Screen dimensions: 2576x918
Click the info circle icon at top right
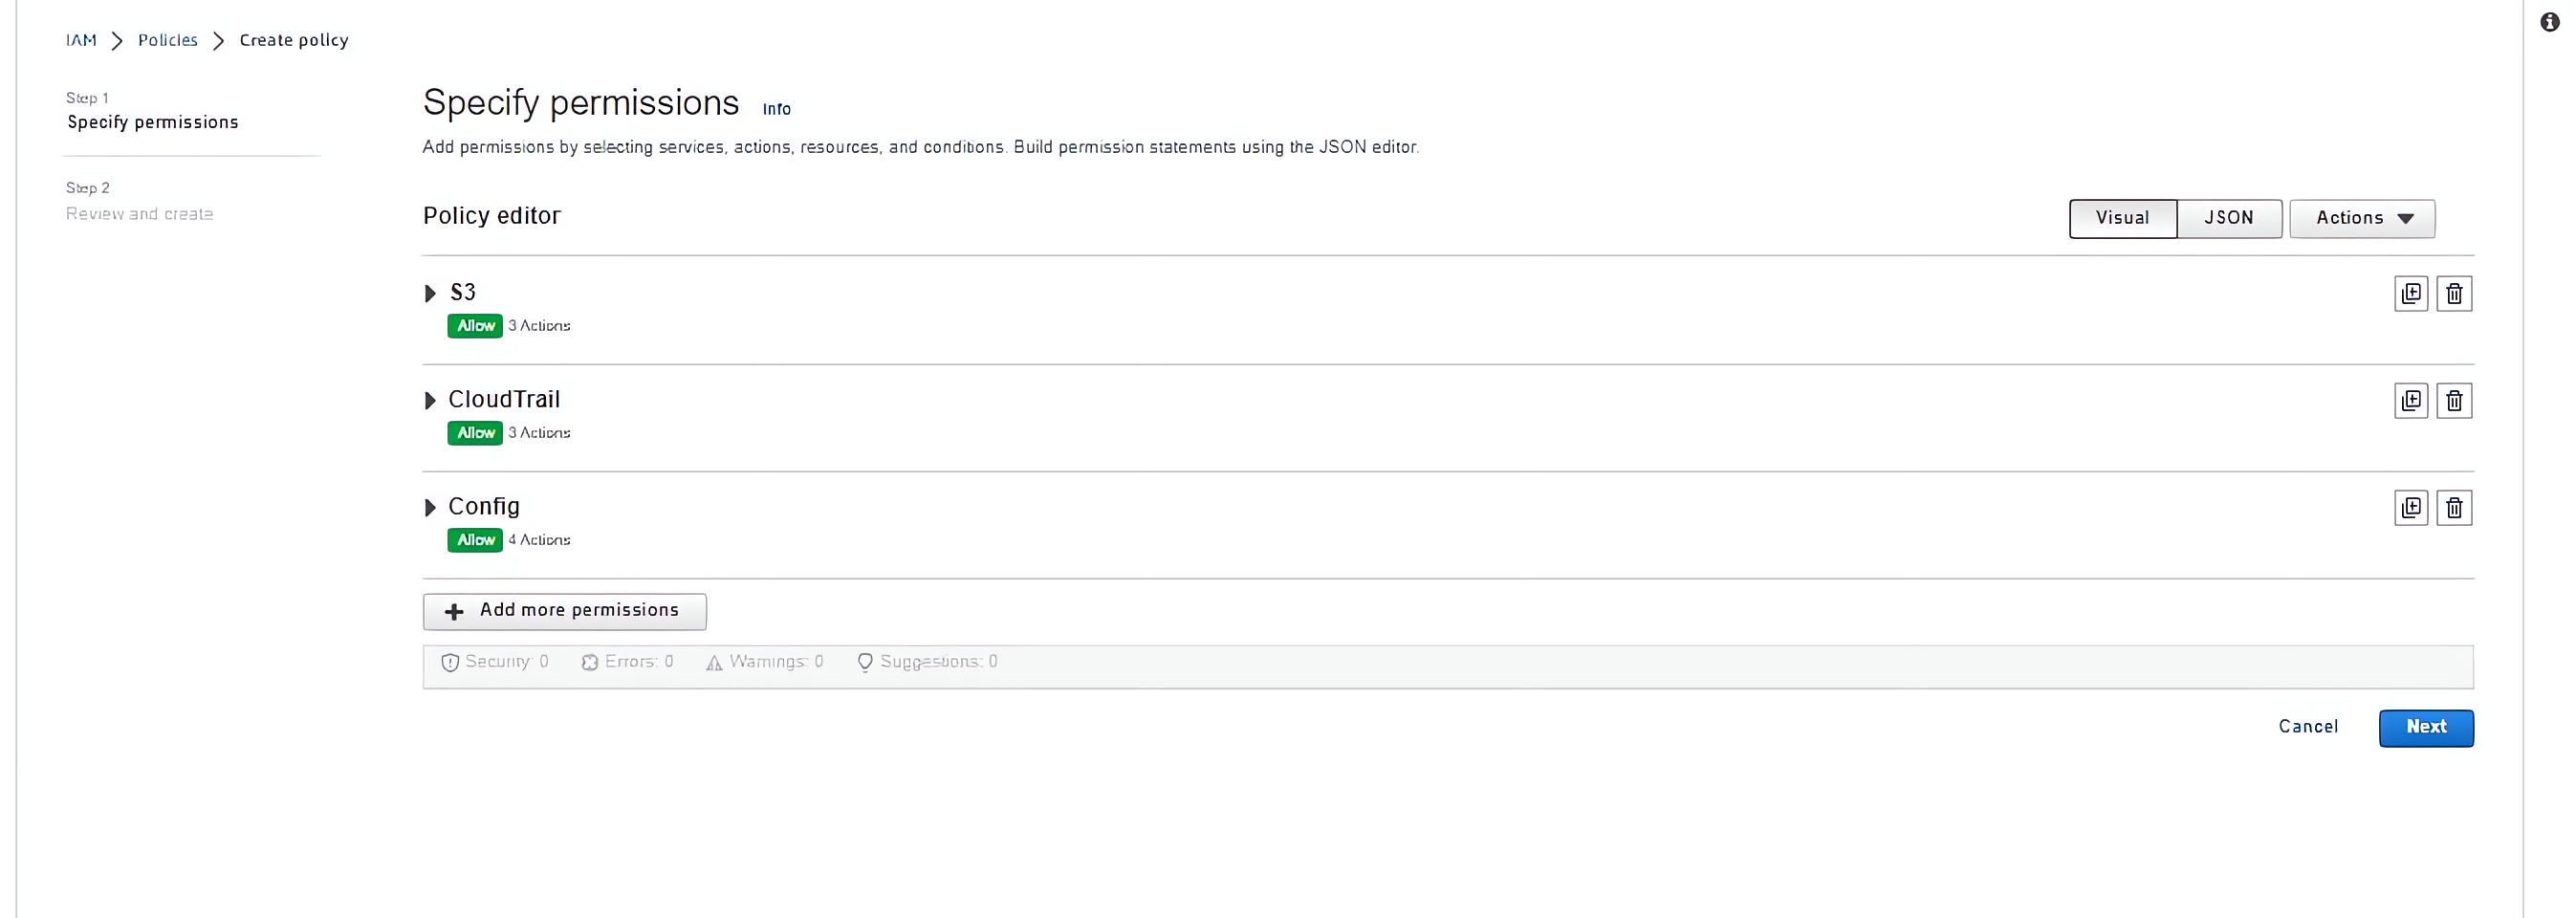(2549, 22)
